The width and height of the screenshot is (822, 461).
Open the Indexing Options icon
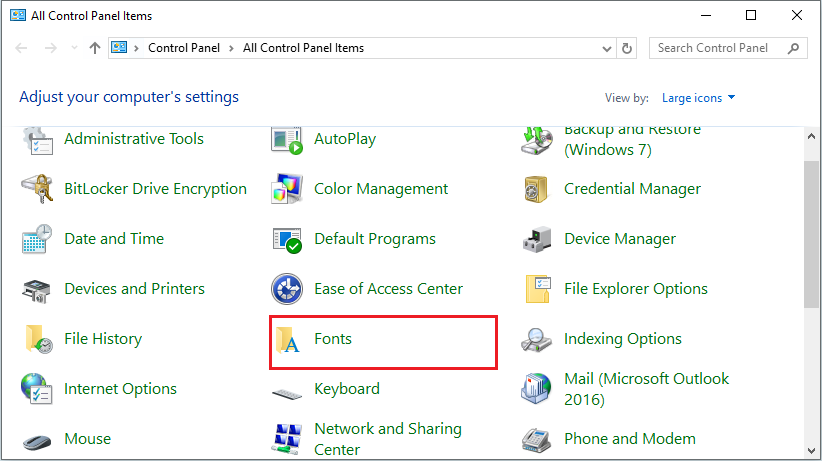[x=537, y=340]
